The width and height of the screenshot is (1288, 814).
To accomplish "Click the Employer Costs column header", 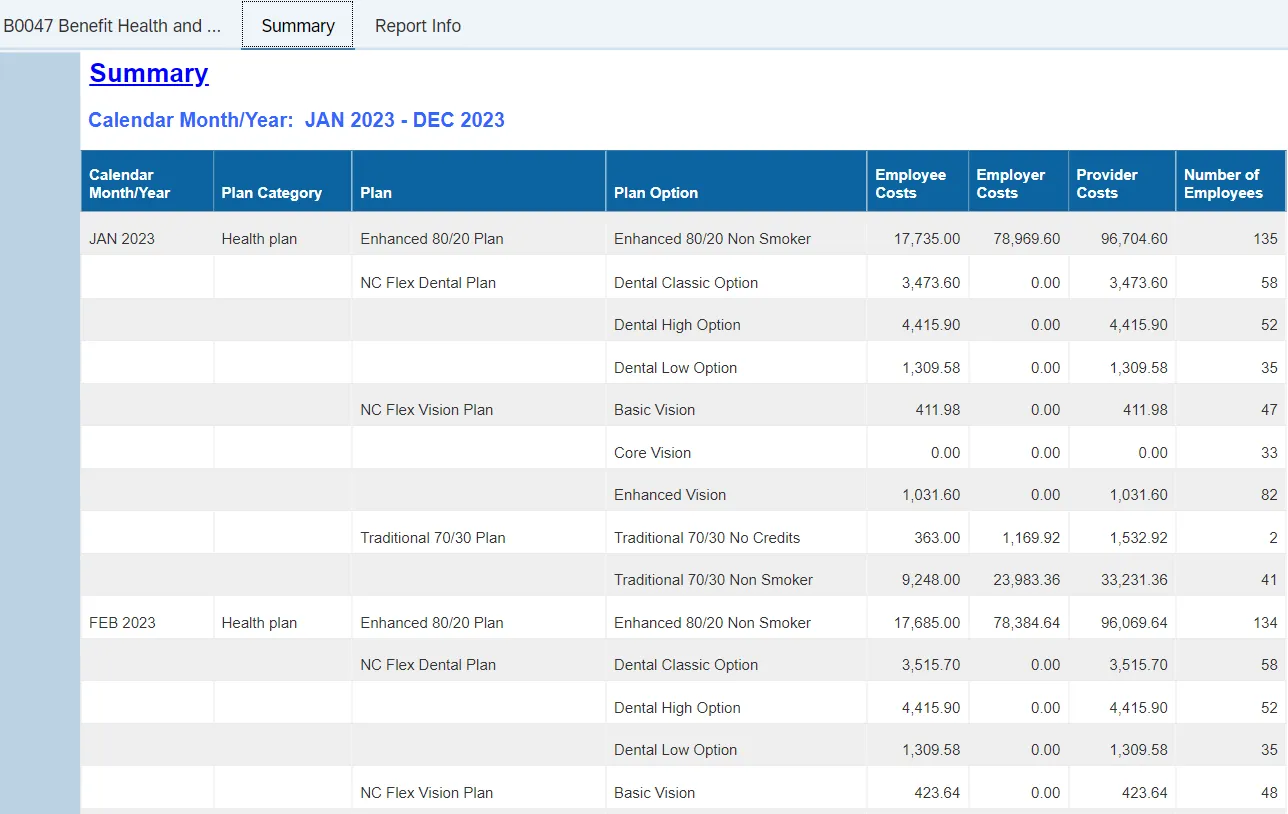I will click(1010, 183).
